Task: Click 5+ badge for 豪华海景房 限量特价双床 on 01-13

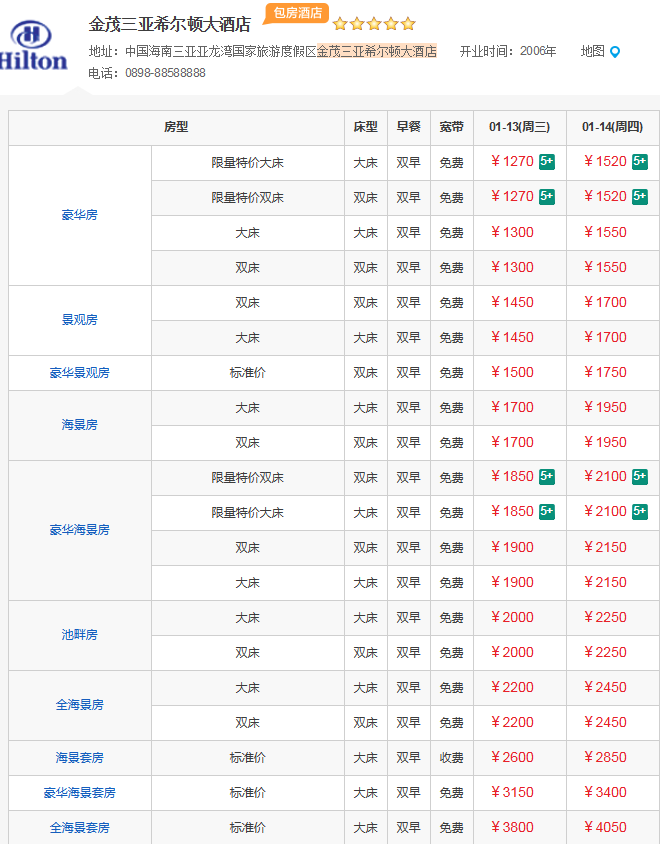Action: pos(547,477)
